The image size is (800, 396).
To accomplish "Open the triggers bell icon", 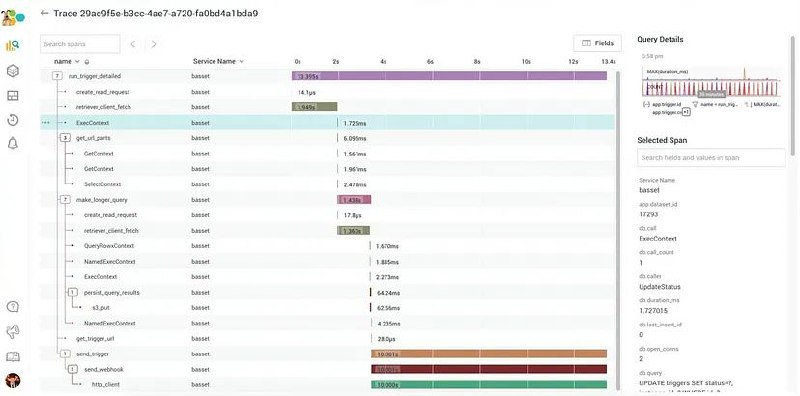I will coord(13,144).
